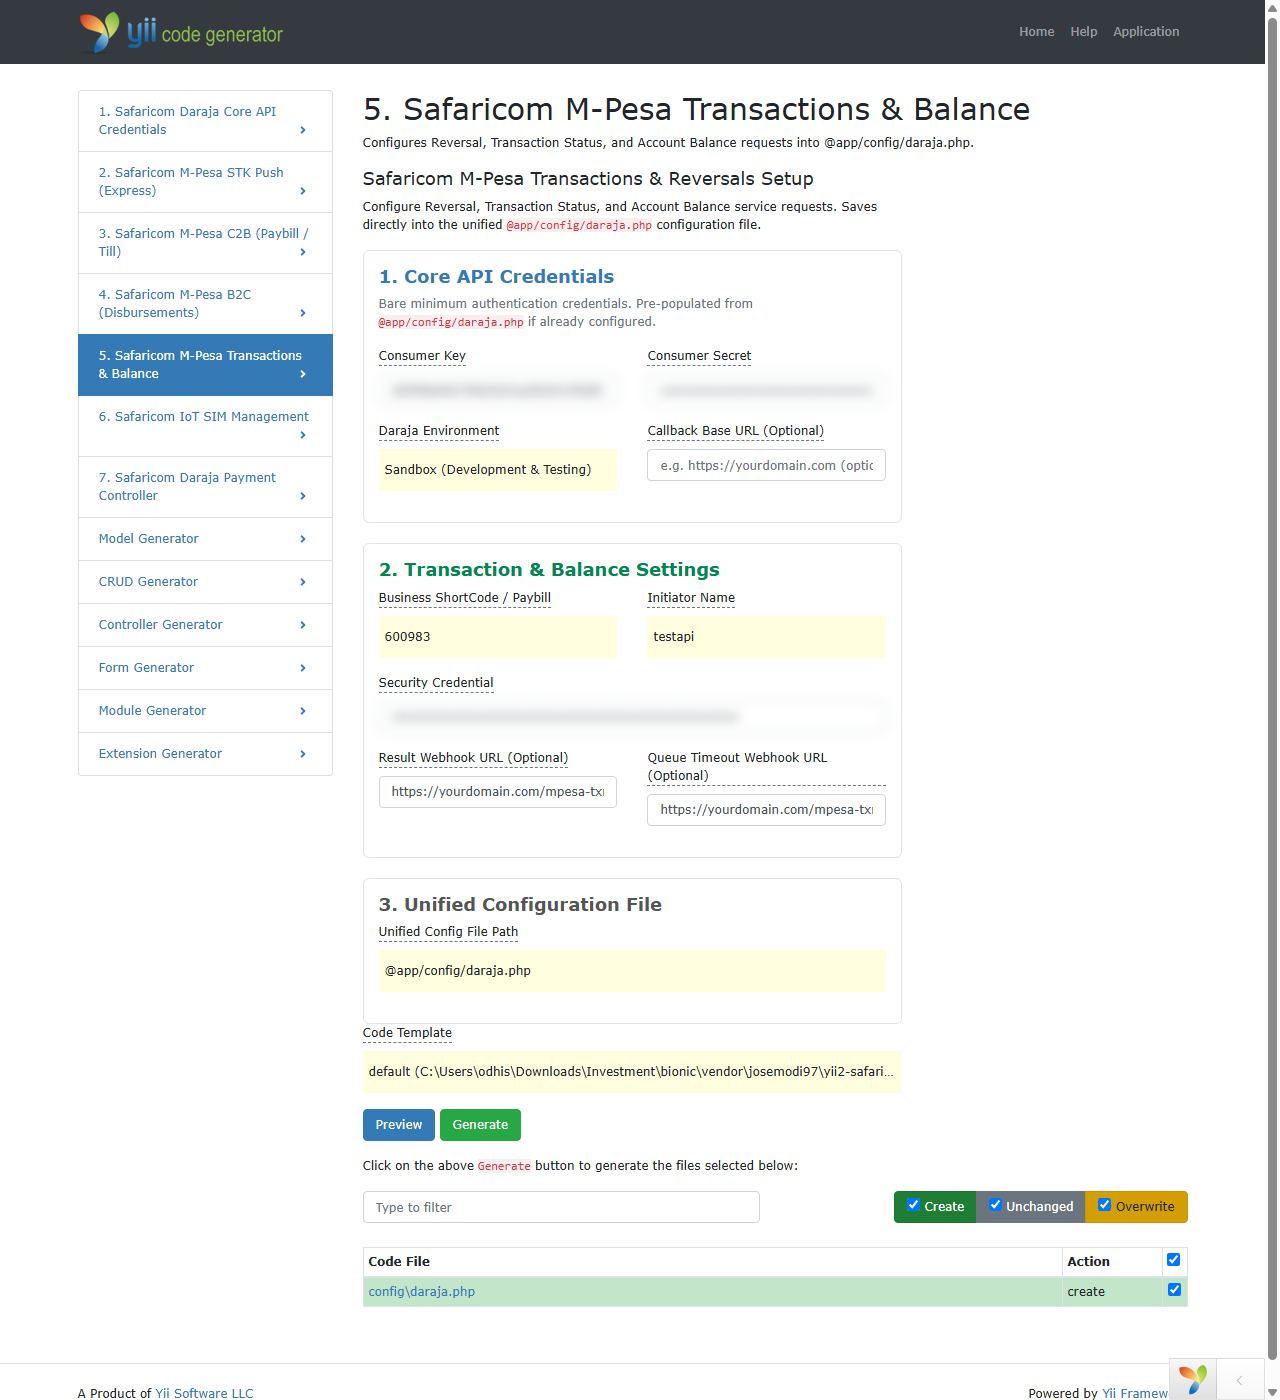1280x1400 pixels.
Task: Open Home in the top navigation
Action: pyautogui.click(x=1037, y=32)
